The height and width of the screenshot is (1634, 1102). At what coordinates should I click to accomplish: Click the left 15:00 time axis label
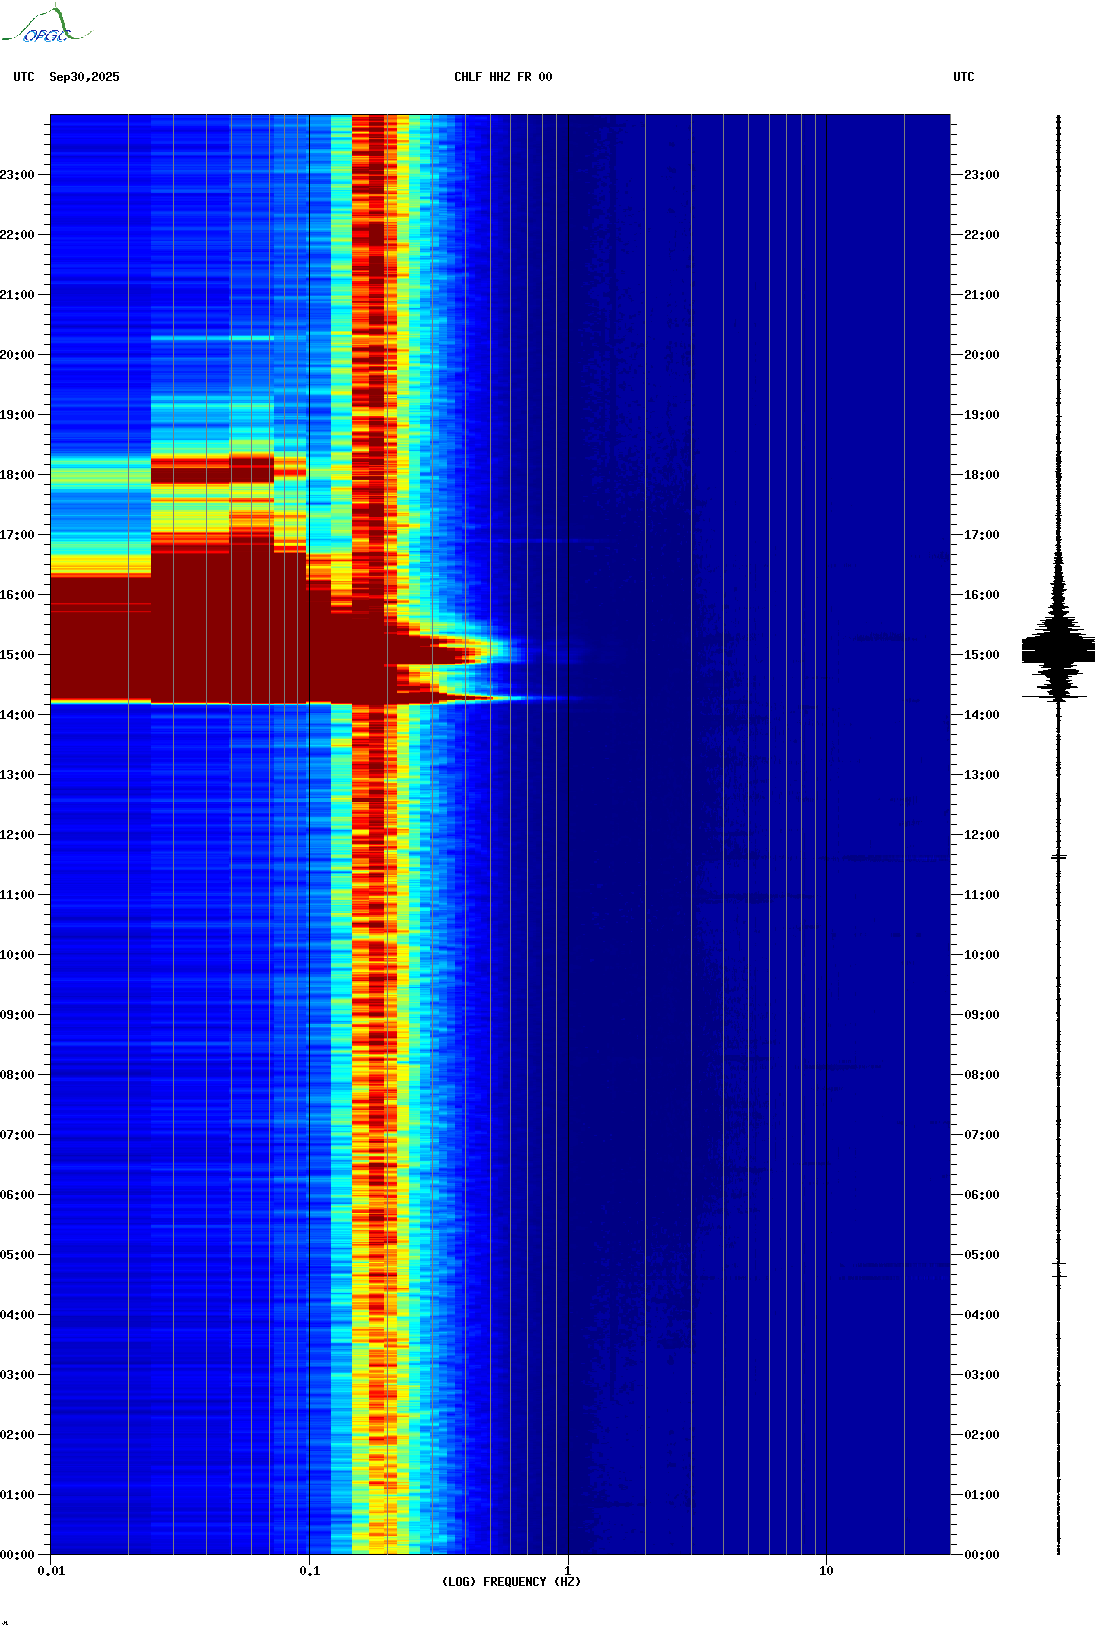[17, 655]
